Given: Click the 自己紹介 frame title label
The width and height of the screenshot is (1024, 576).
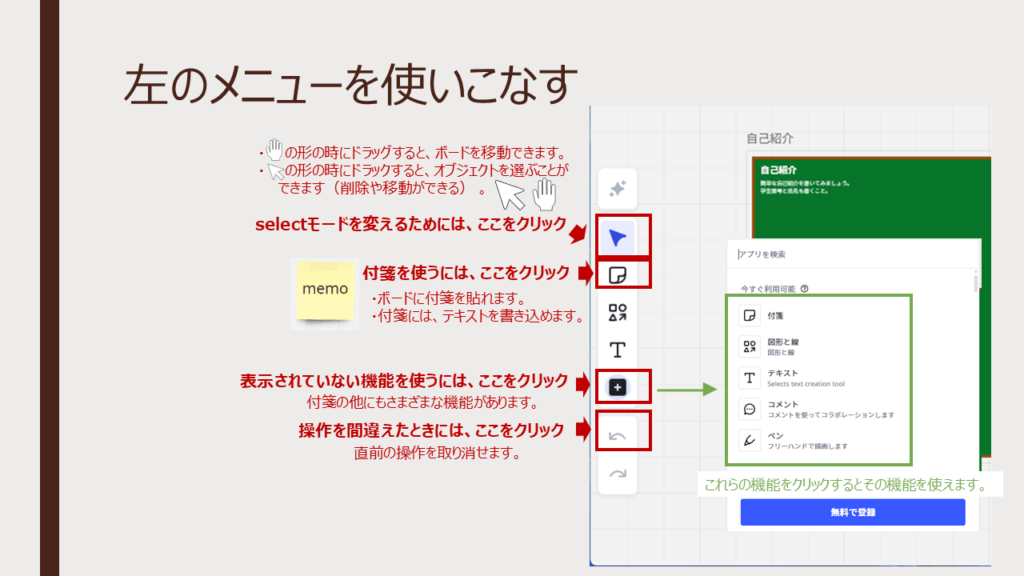Looking at the screenshot, I should 770,138.
